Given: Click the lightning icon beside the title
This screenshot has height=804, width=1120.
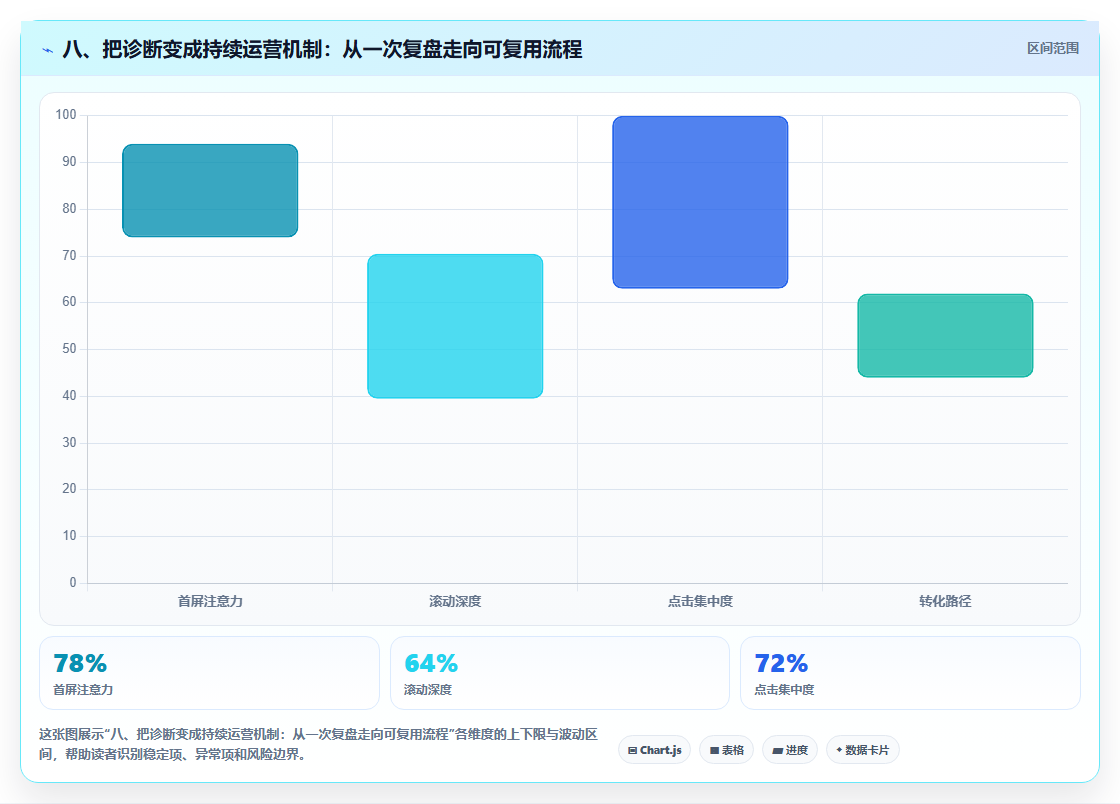Looking at the screenshot, I should [x=48, y=50].
